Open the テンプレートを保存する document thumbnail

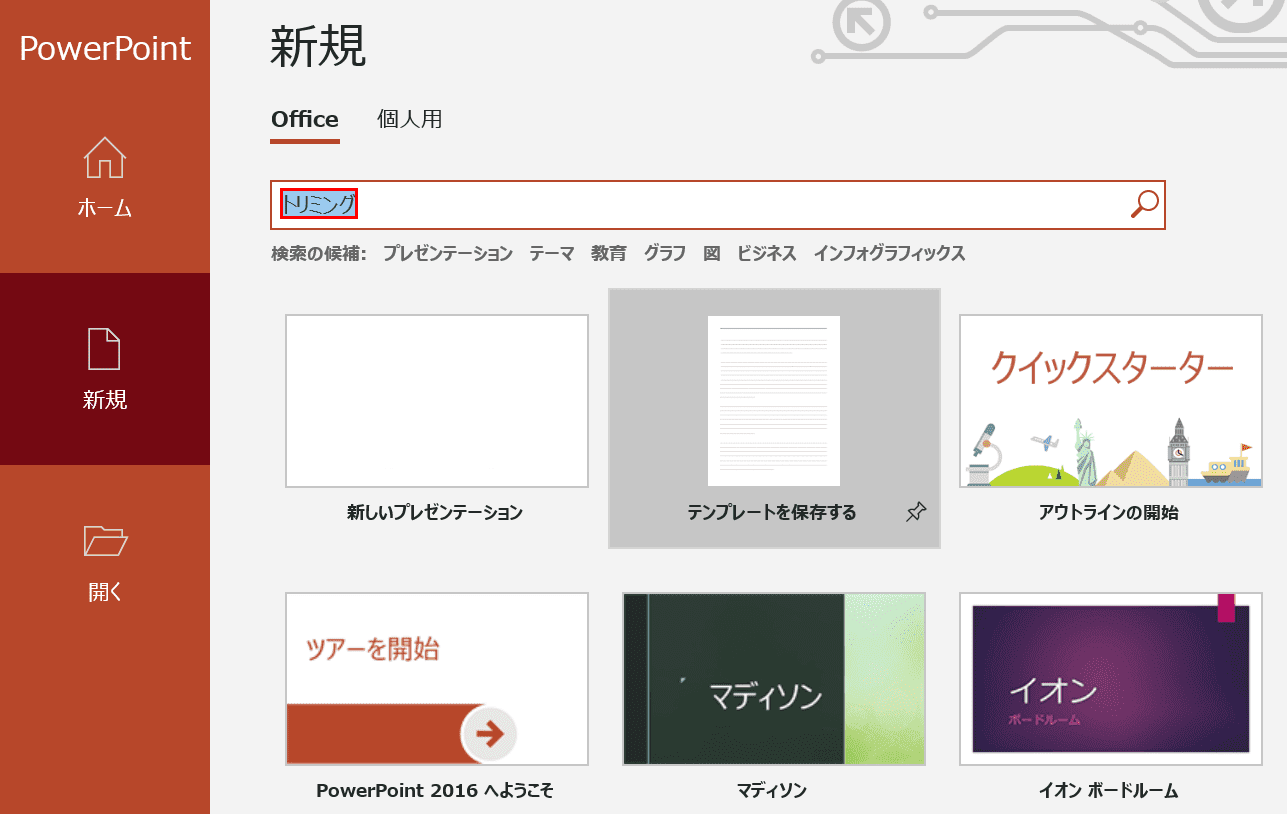coord(774,401)
